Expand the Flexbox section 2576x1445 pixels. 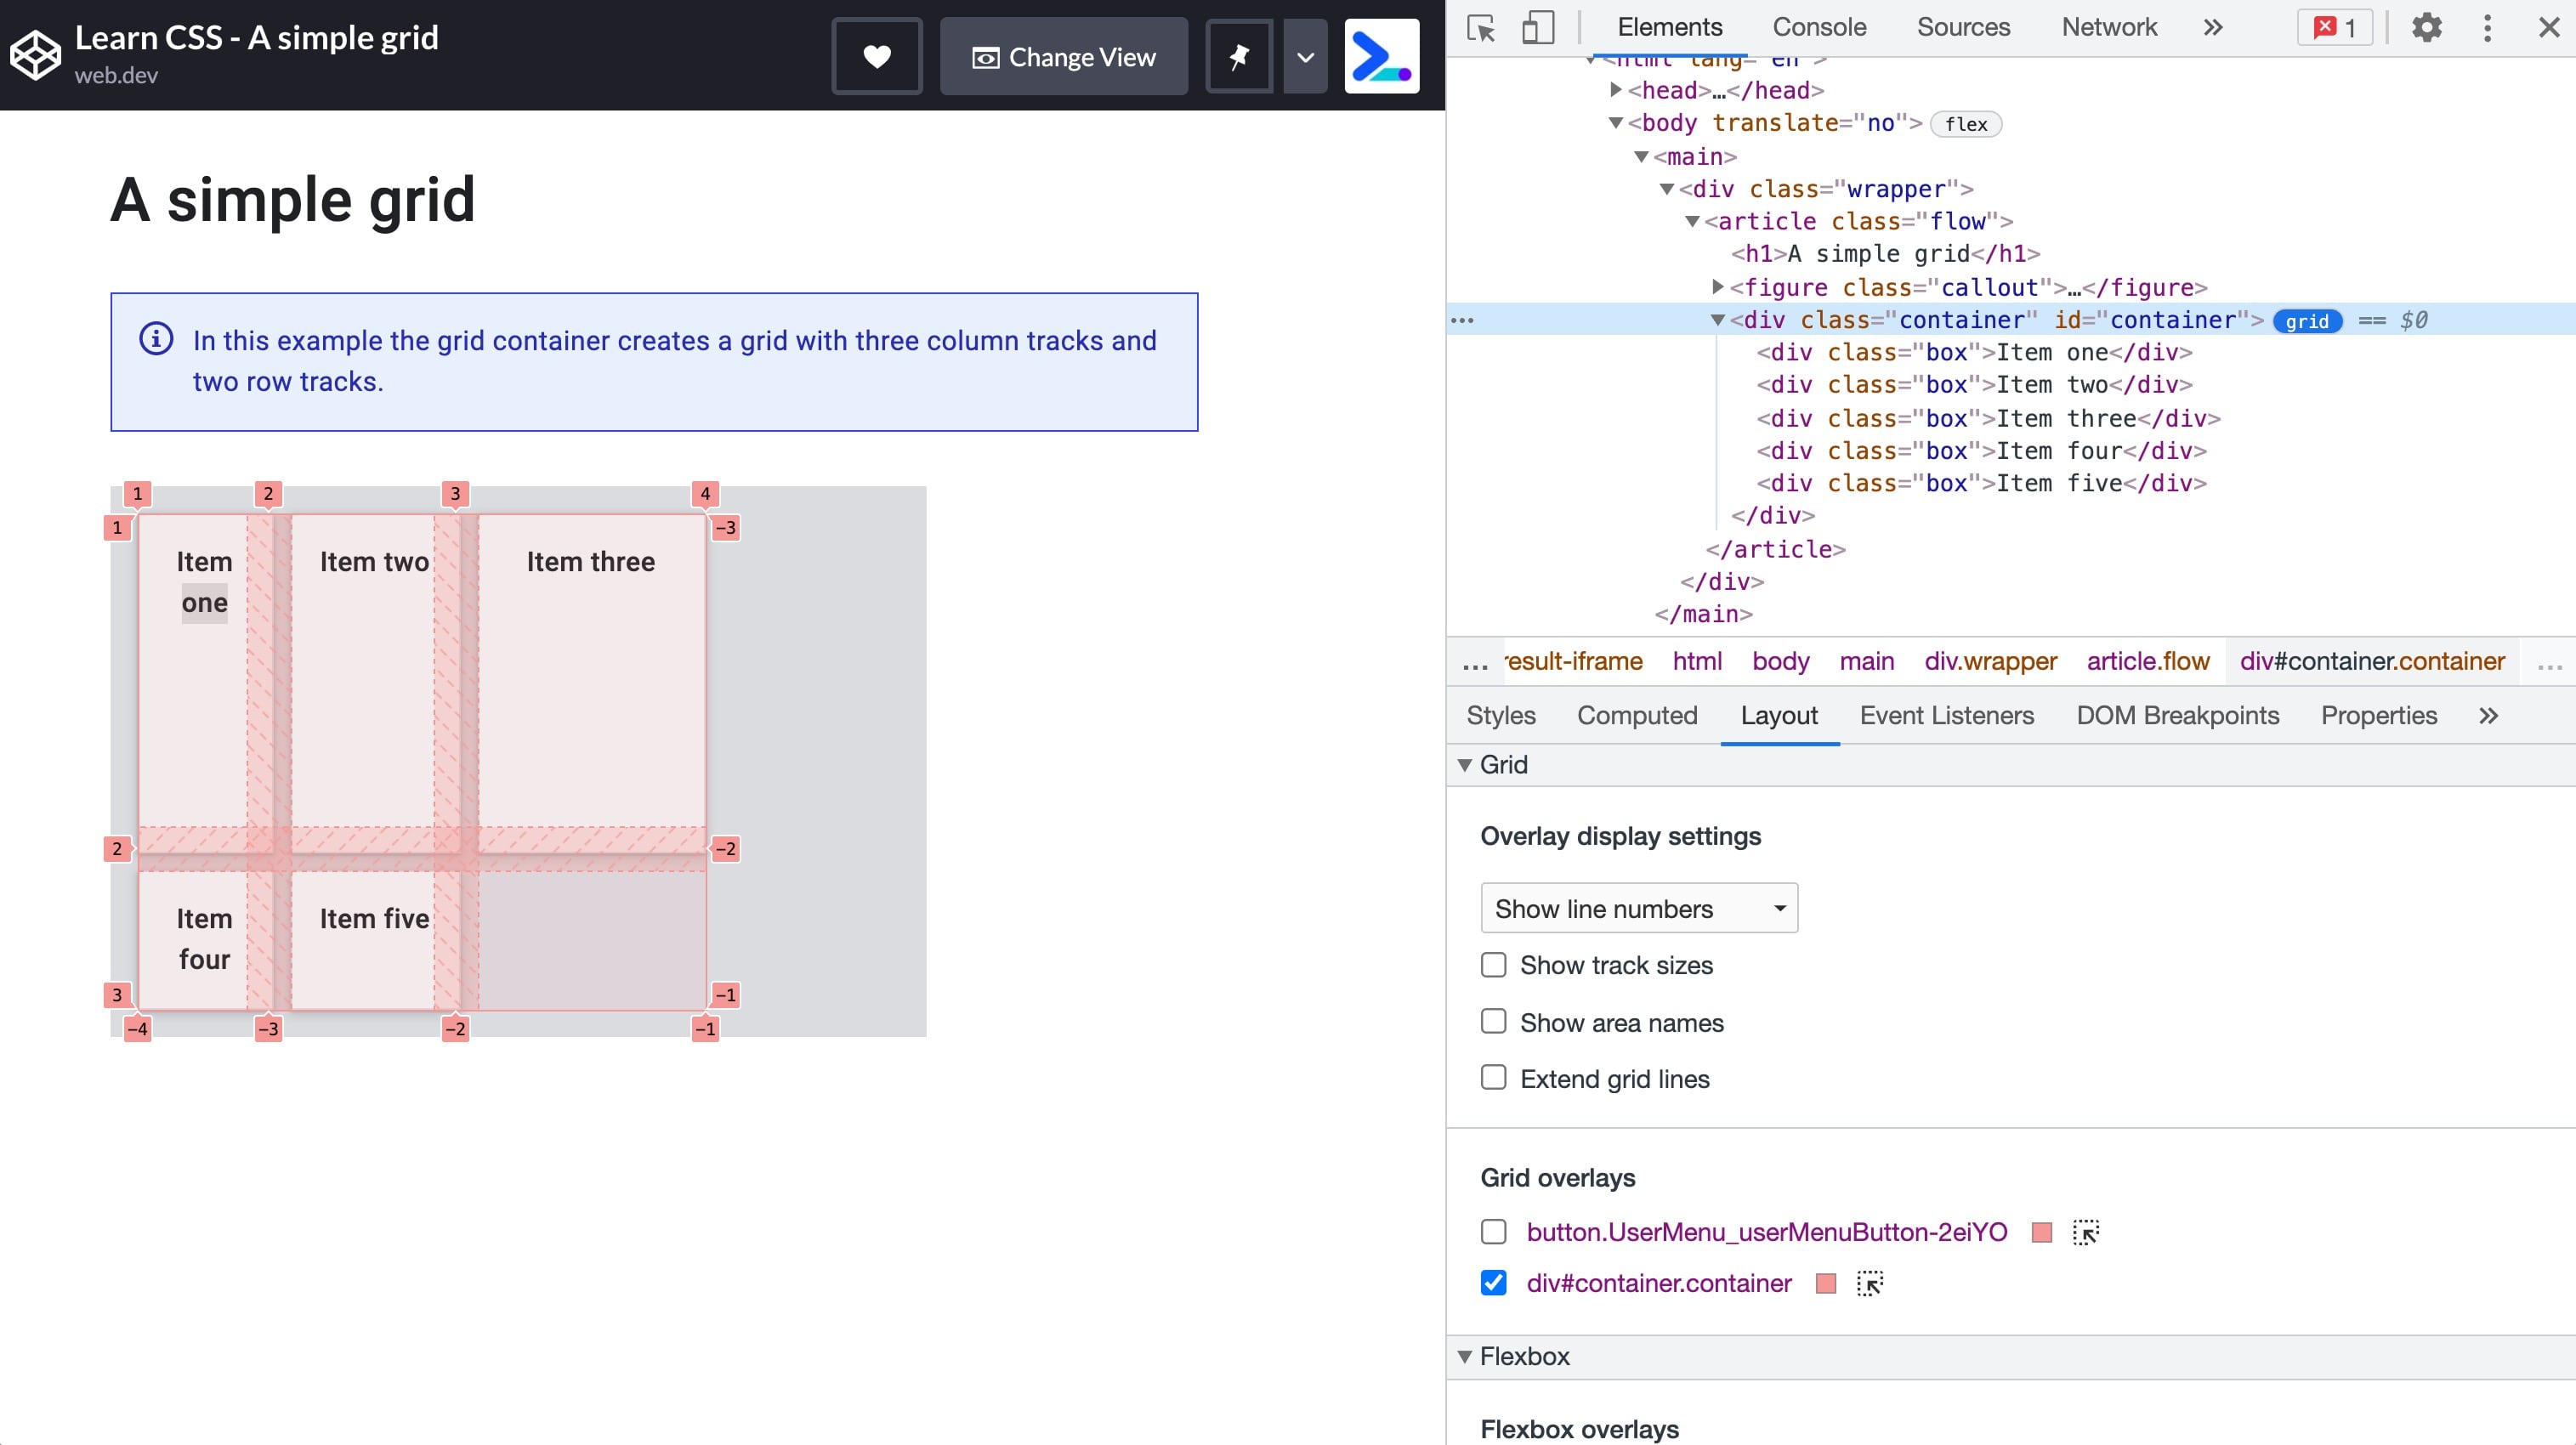(1465, 1355)
